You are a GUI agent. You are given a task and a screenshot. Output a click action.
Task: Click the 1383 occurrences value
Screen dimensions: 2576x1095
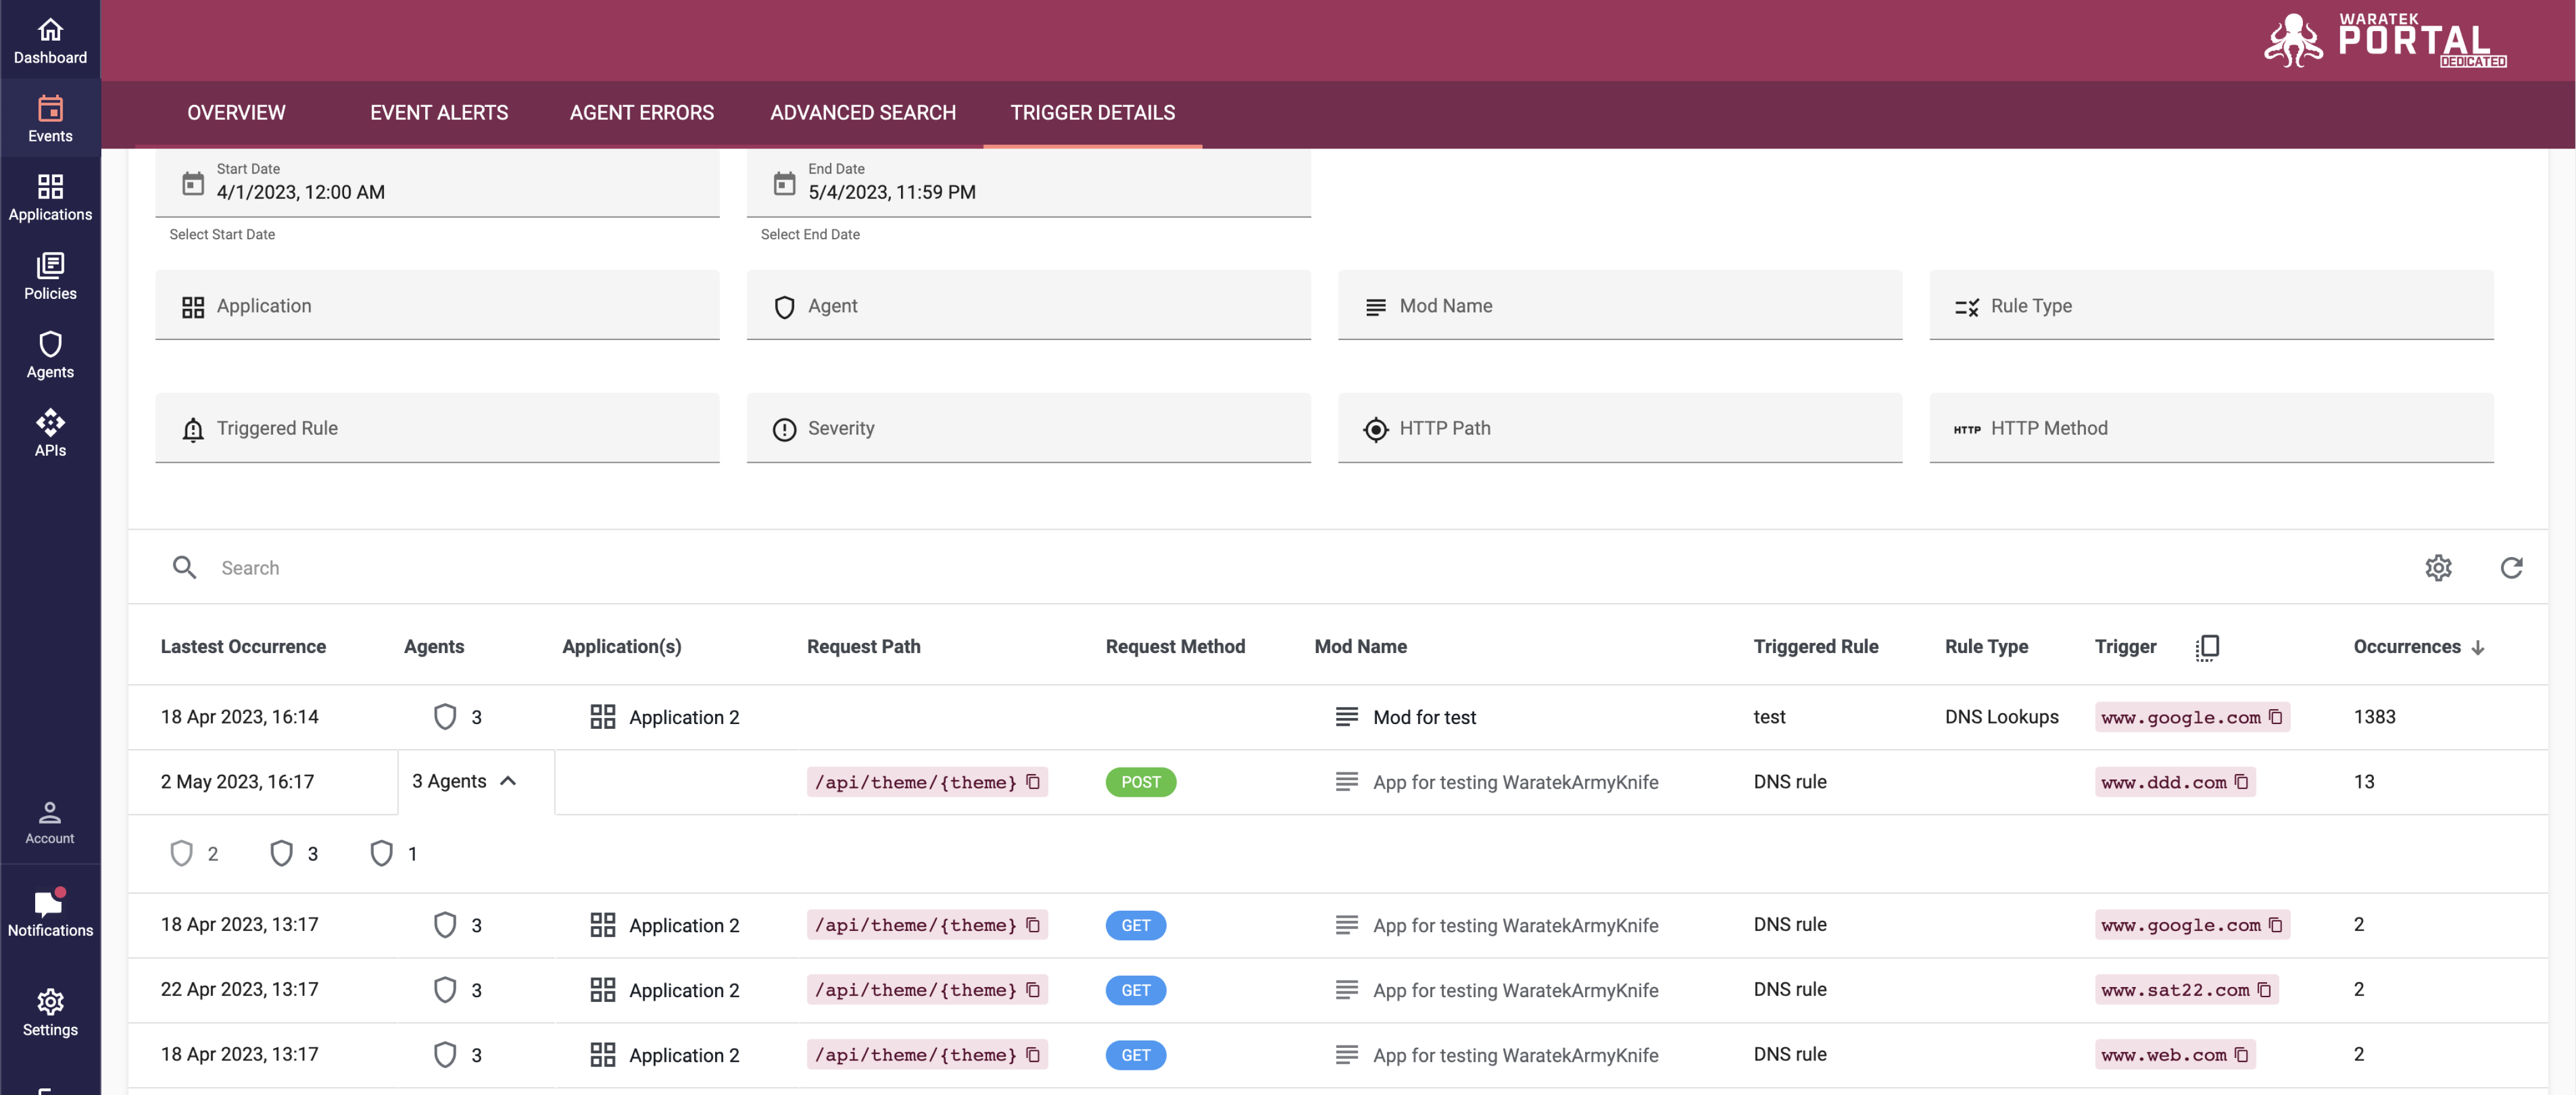2374,717
